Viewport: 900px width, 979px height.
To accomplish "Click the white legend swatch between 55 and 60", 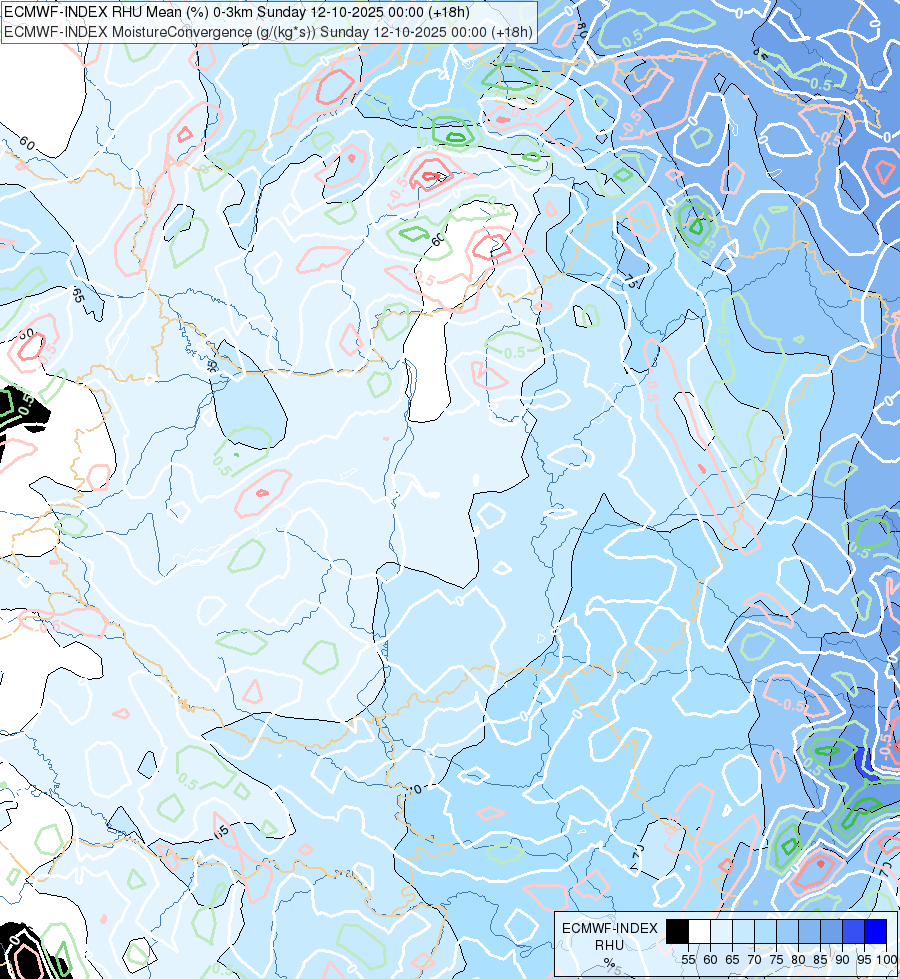I will coord(699,930).
